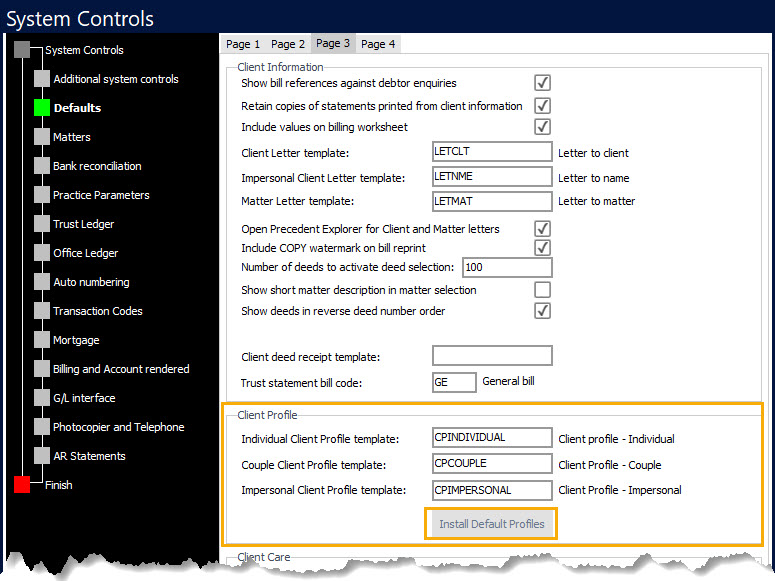Open Billing and Account rendered section

(x=121, y=369)
